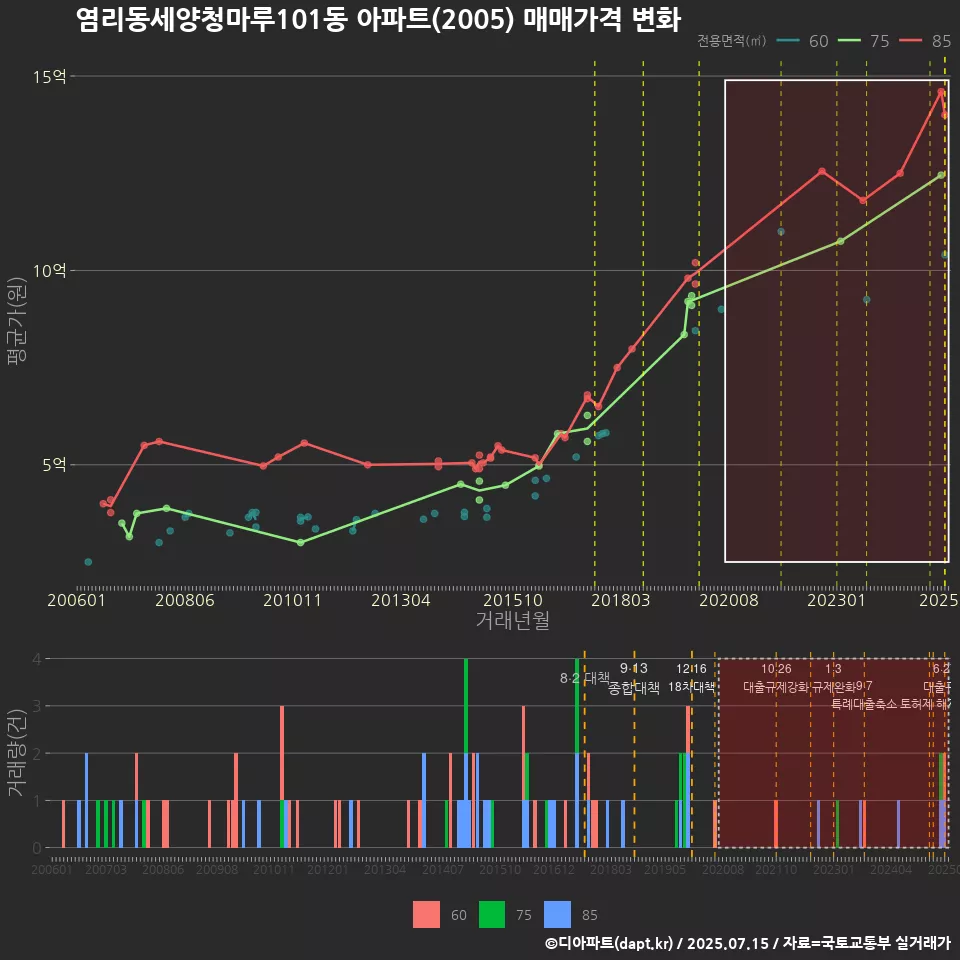960x960 pixels.
Task: Click the tall green volume bar near 201510
Action: [x=466, y=706]
